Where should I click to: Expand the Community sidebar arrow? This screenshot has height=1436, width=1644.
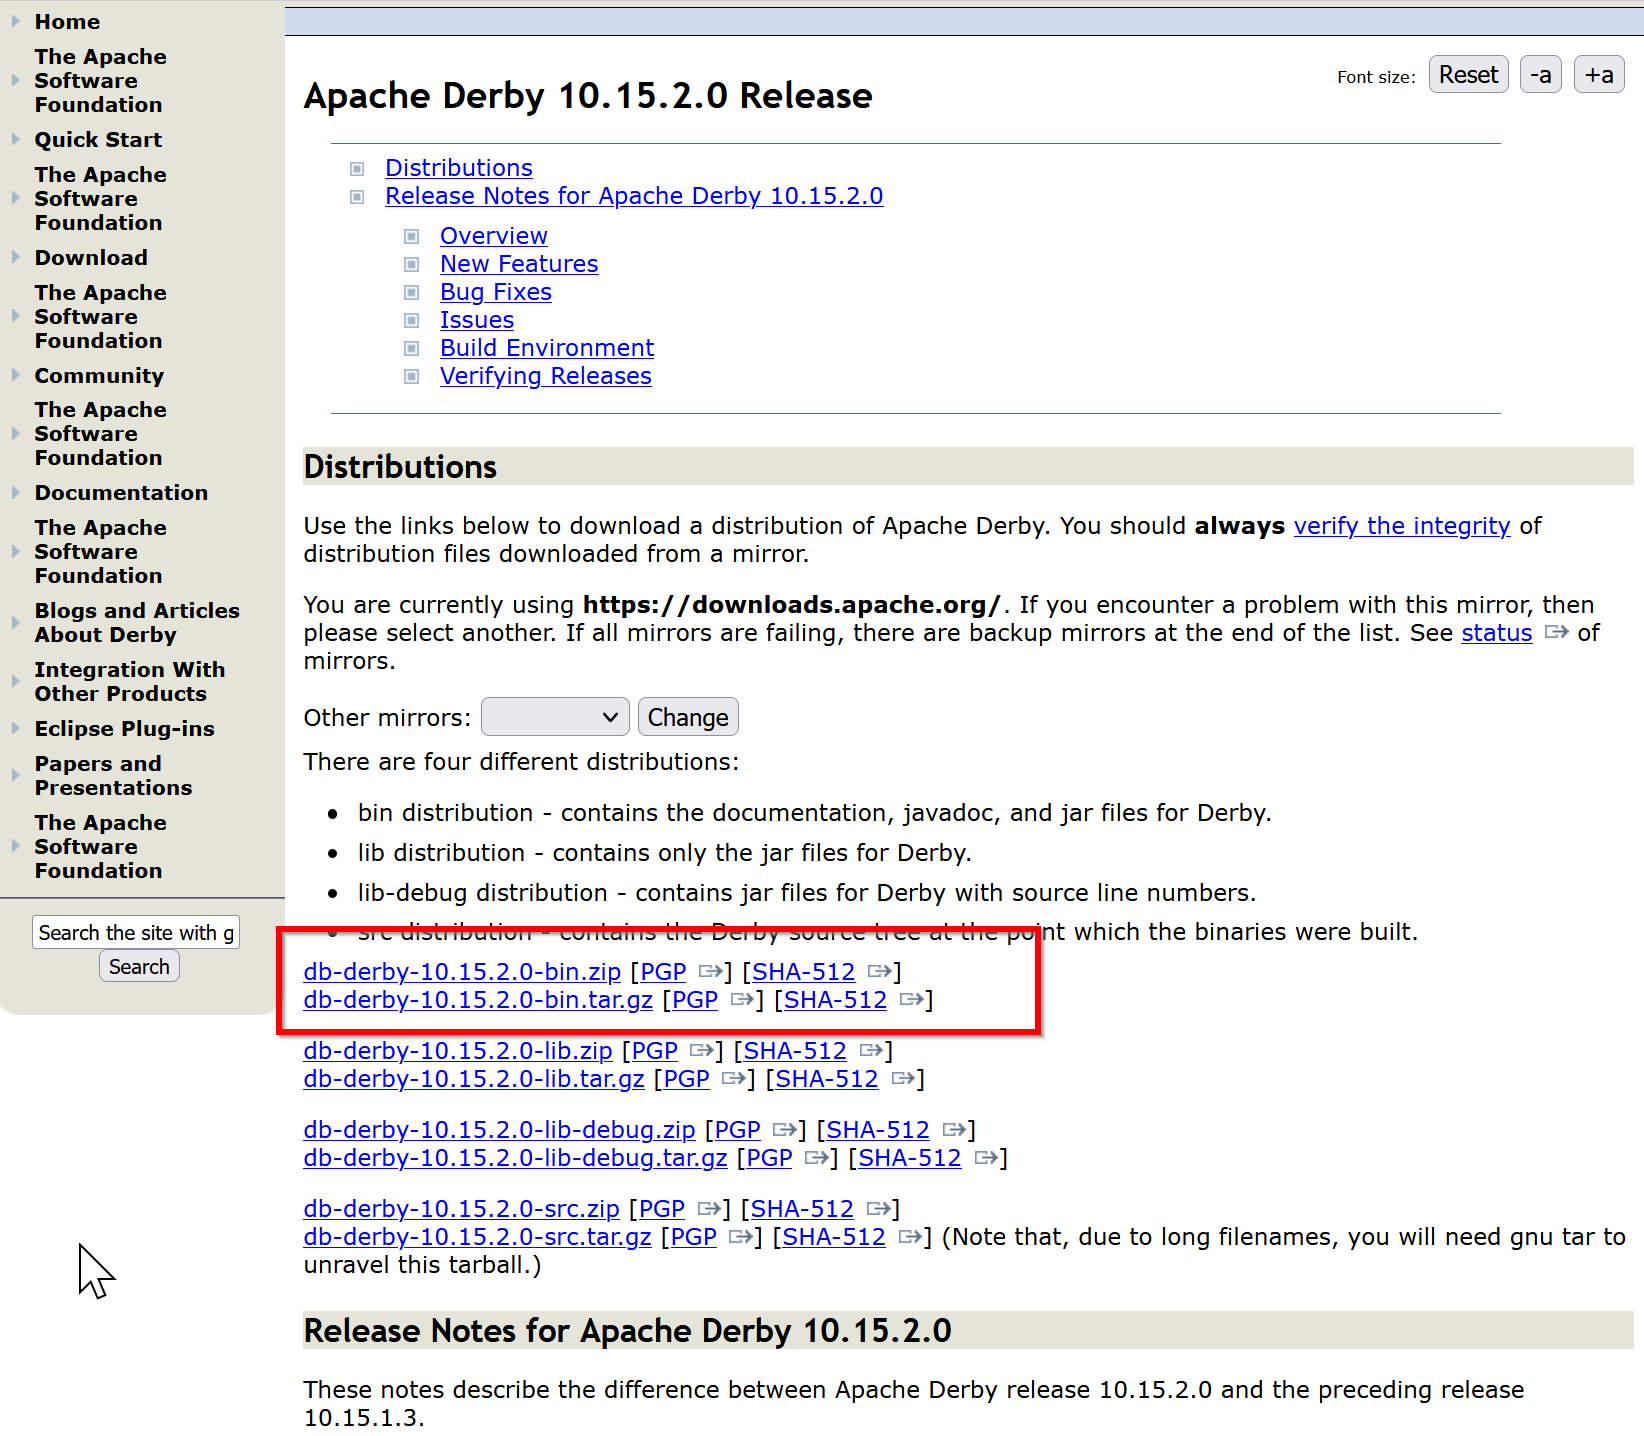click(x=15, y=375)
